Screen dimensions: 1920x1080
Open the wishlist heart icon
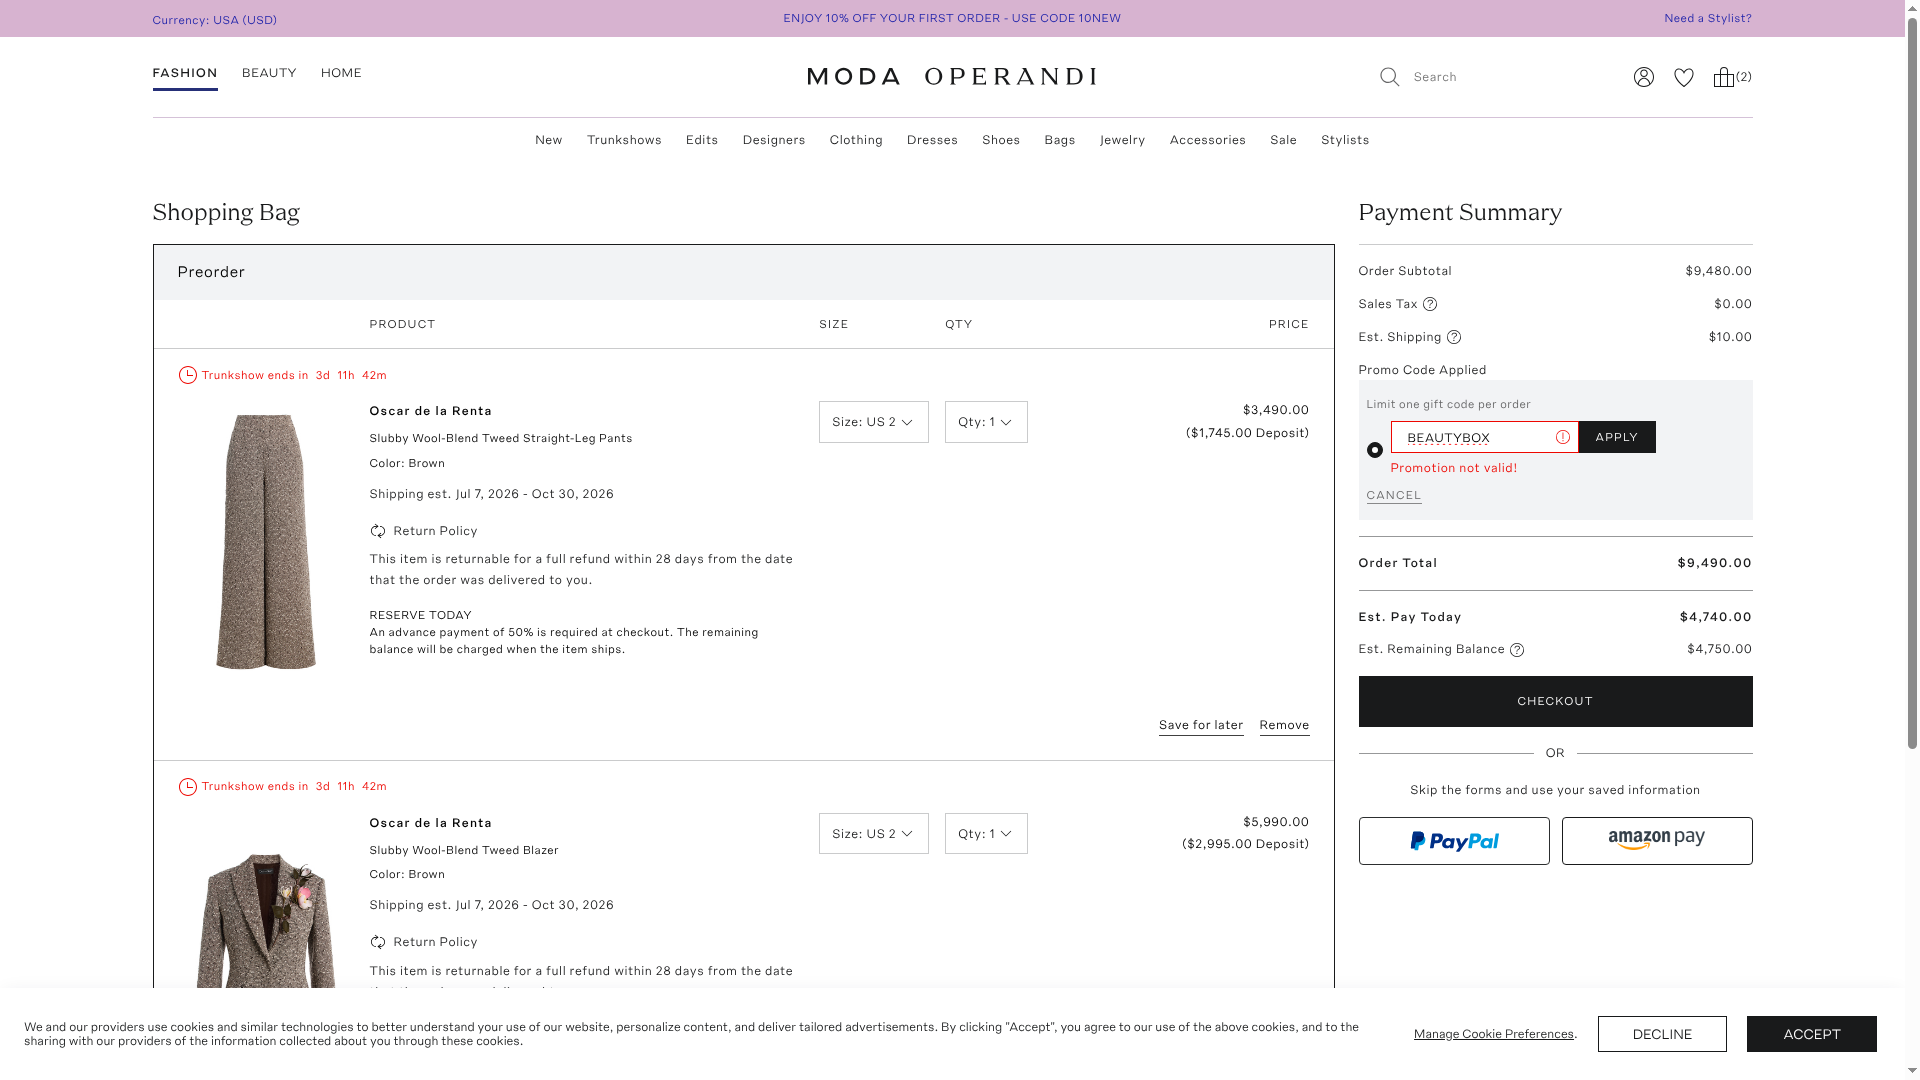1684,77
